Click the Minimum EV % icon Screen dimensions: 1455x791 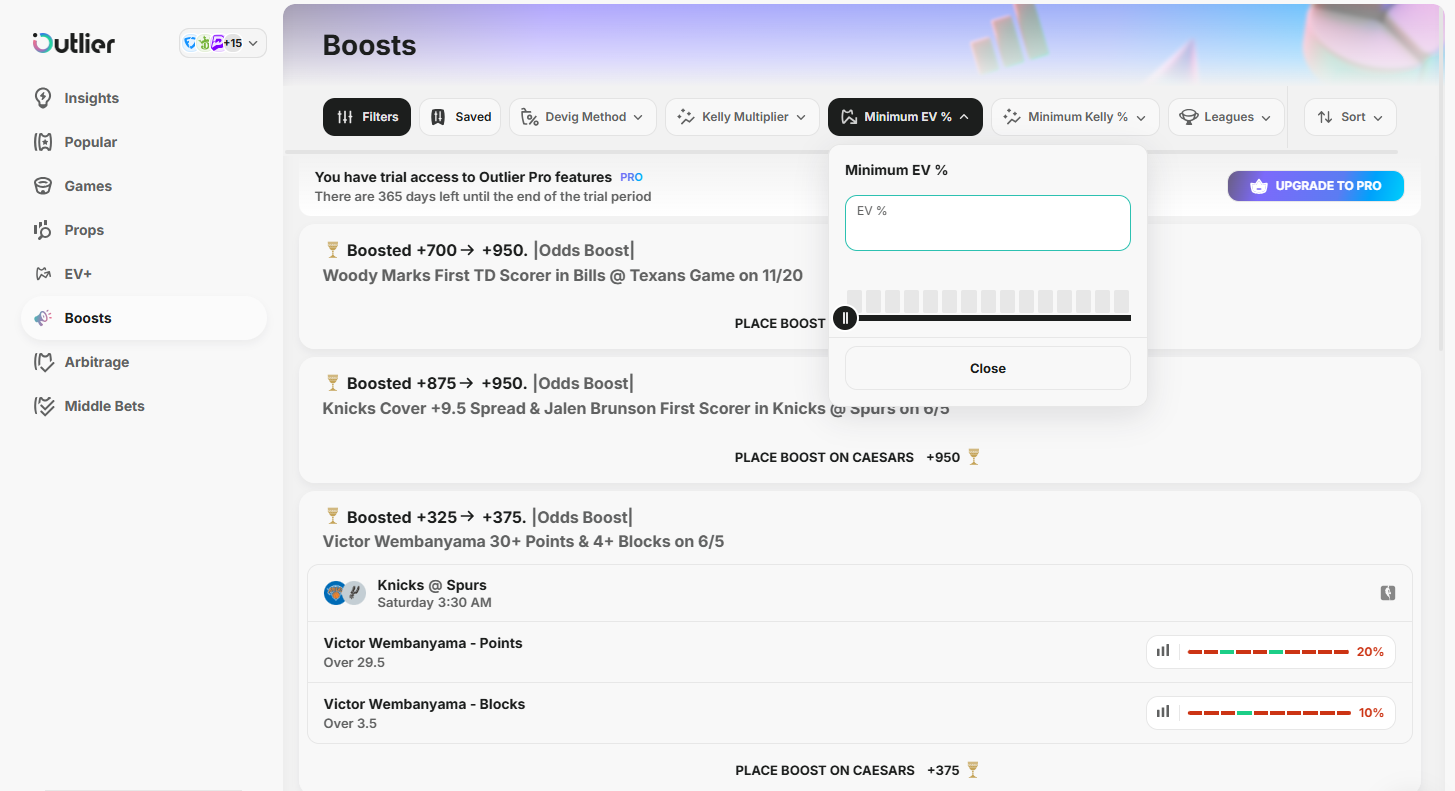pyautogui.click(x=849, y=117)
